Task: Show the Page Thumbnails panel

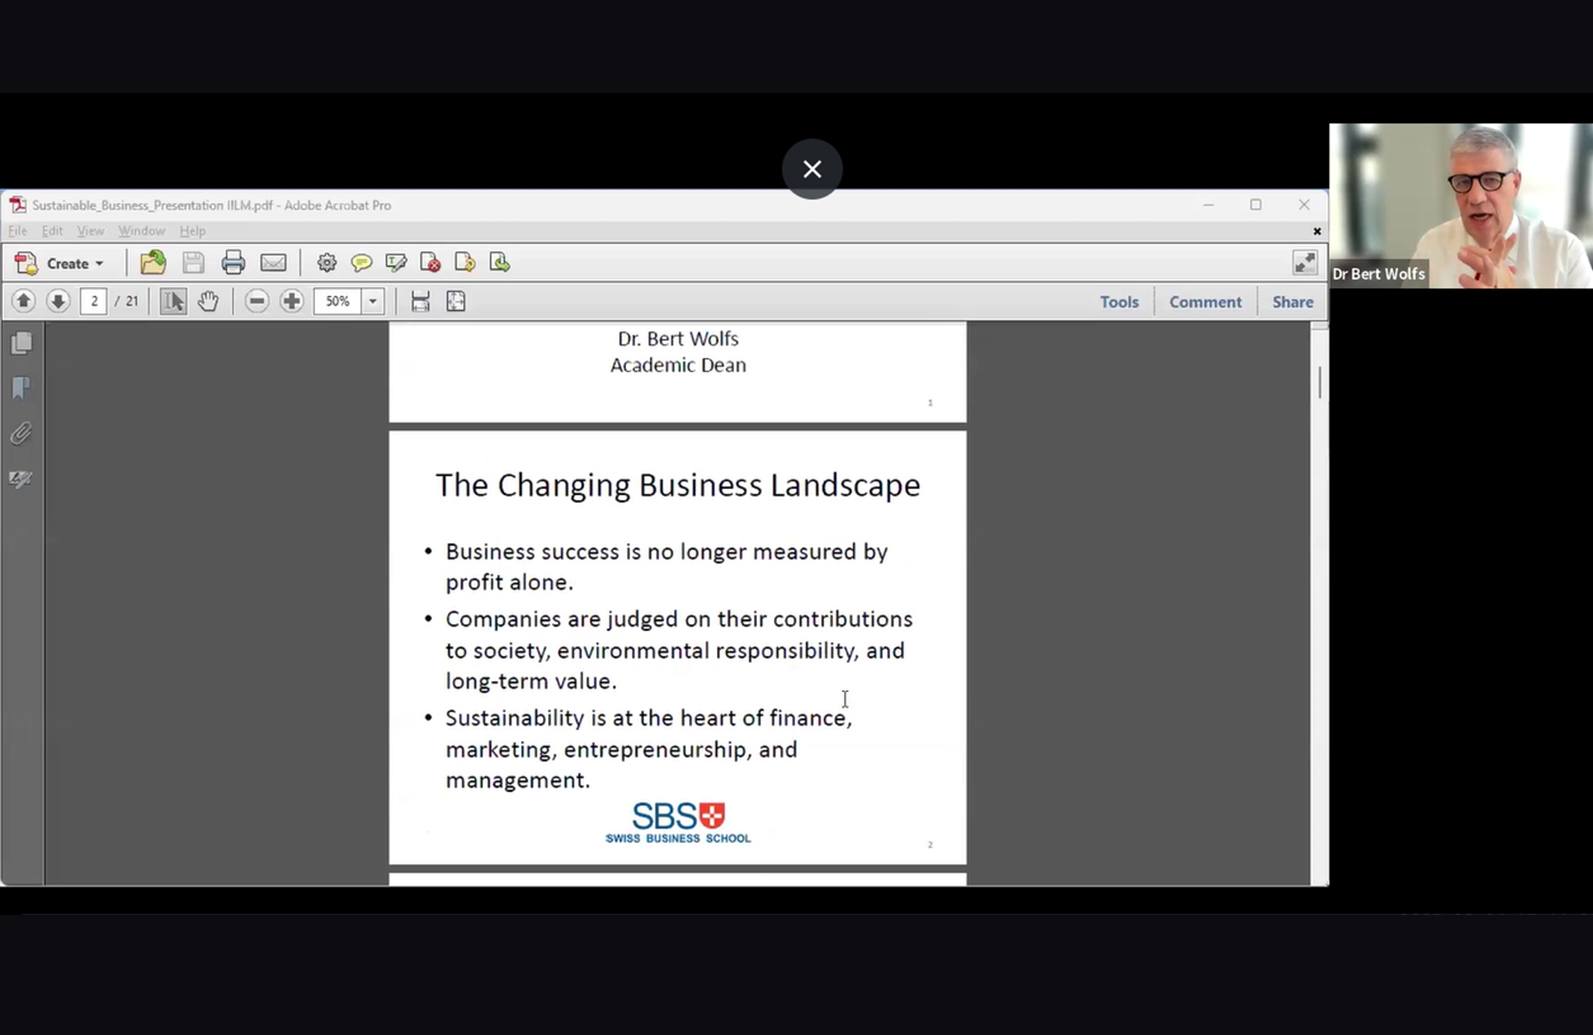Action: click(x=21, y=343)
